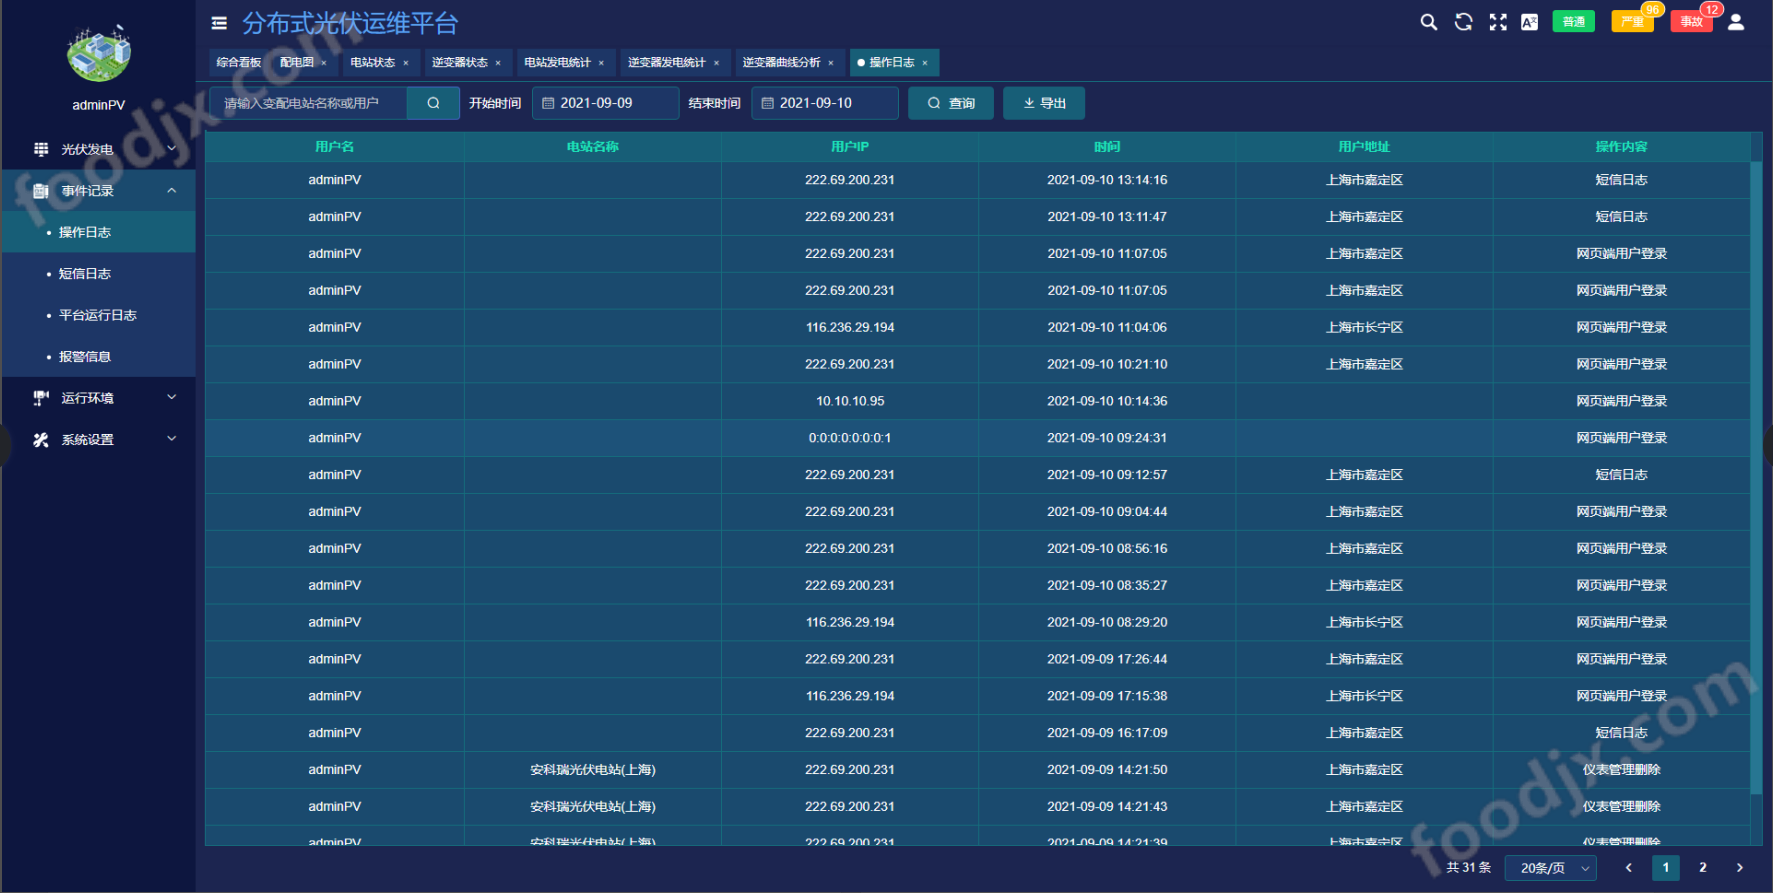The image size is (1773, 893).
Task: Go to page 2 of results
Action: [x=1702, y=868]
